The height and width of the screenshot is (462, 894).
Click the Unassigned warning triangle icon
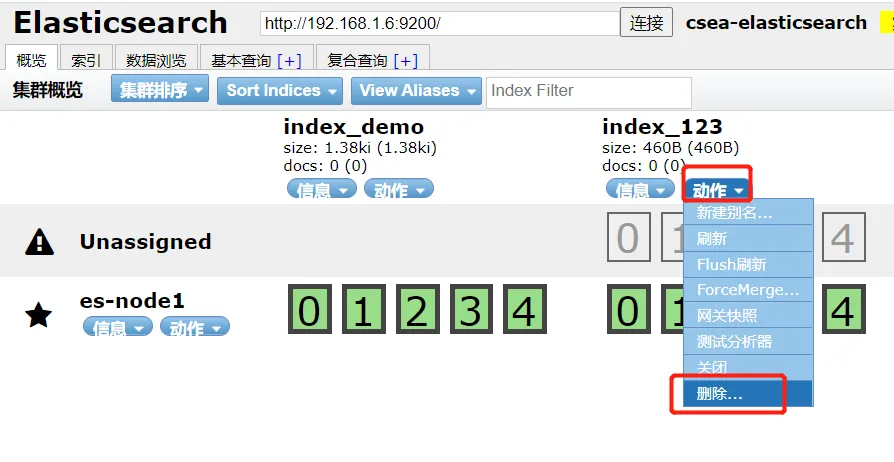pos(39,242)
